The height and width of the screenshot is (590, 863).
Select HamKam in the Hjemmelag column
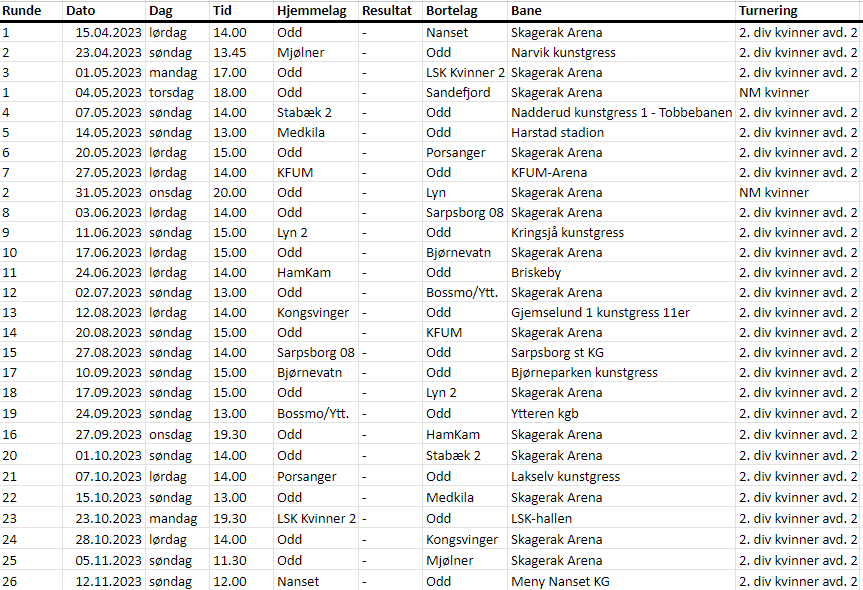tap(304, 272)
